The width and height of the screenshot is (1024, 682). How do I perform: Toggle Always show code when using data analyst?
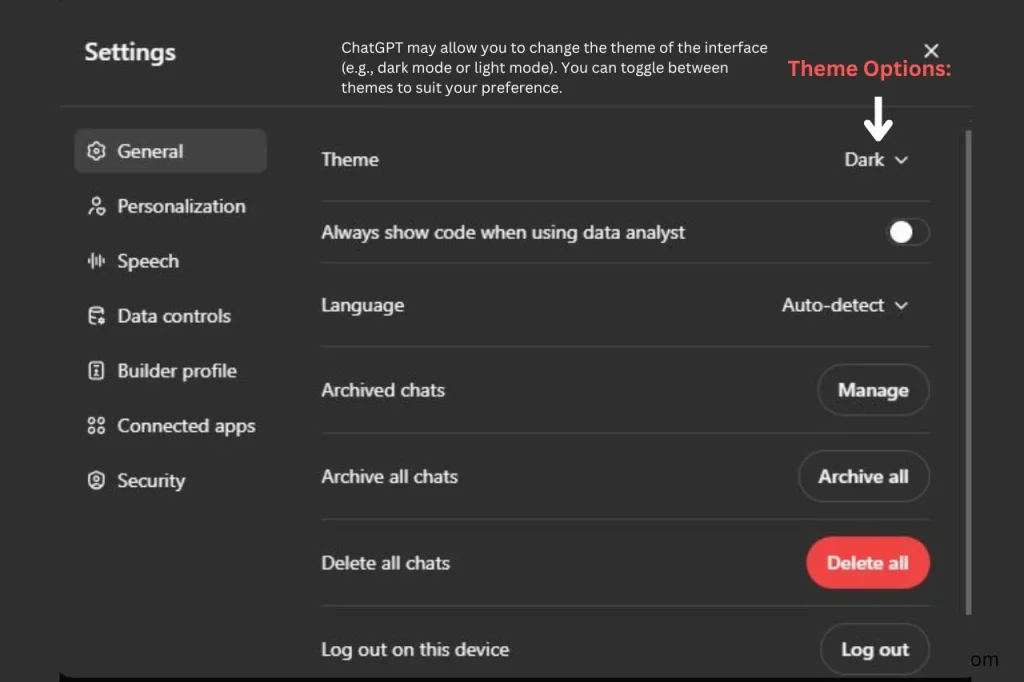908,233
